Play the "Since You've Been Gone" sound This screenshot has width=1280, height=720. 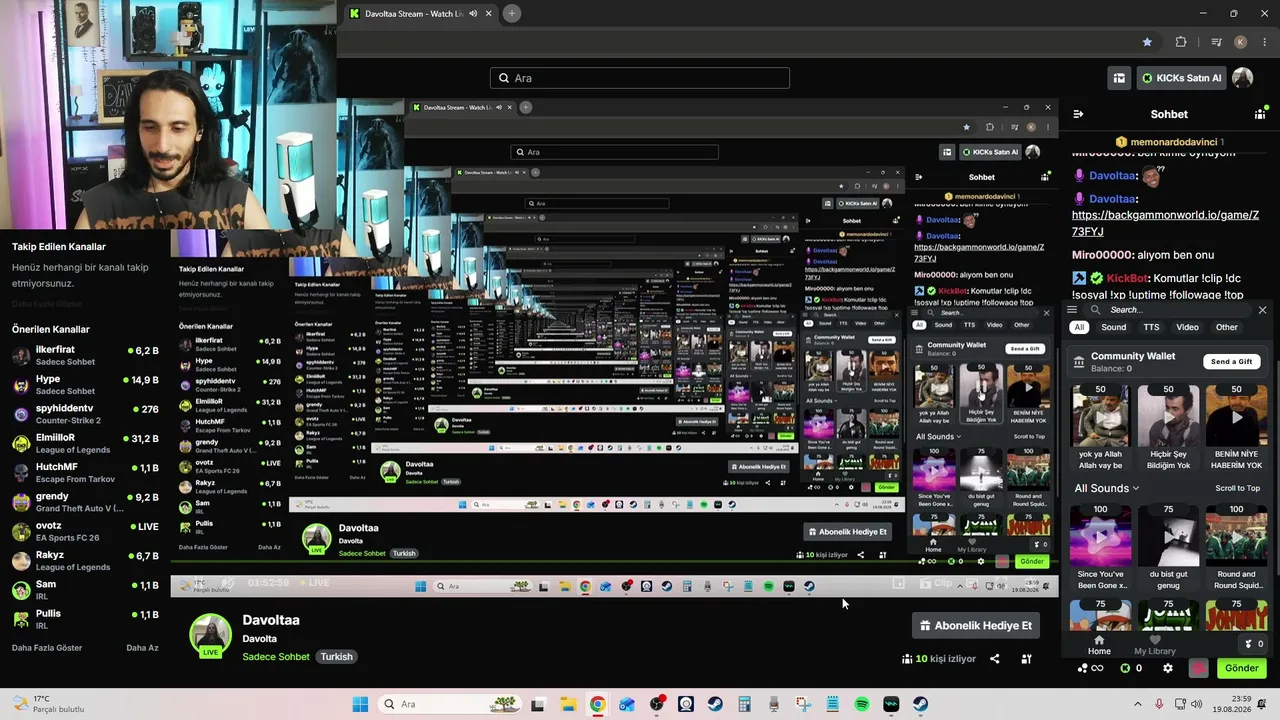point(1100,535)
